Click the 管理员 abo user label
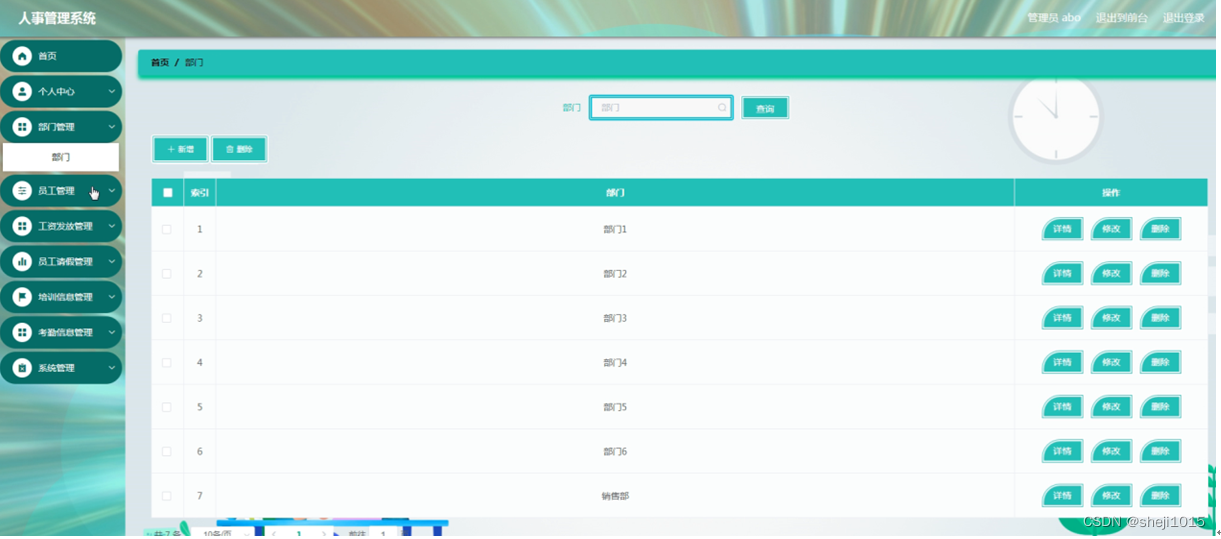Viewport: 1221px width, 539px height. coord(1054,18)
